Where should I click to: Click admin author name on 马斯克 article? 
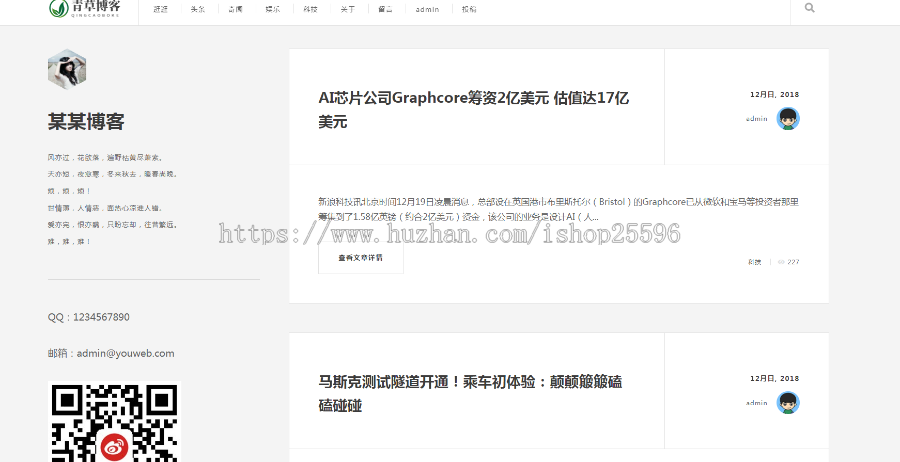757,403
